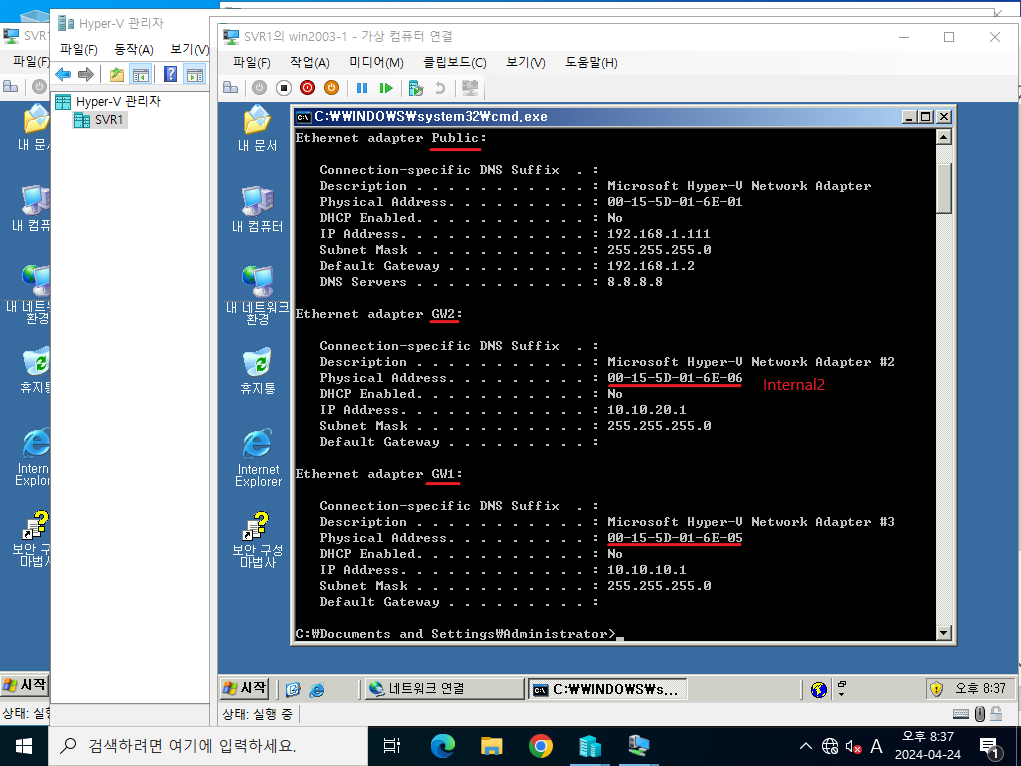
Task: Click the guest 시작 Start button
Action: [245, 688]
